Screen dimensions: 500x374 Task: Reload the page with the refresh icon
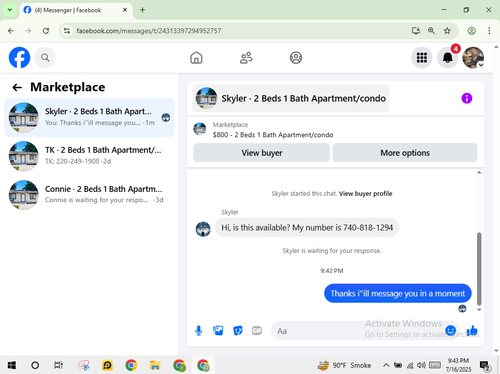pyautogui.click(x=46, y=31)
